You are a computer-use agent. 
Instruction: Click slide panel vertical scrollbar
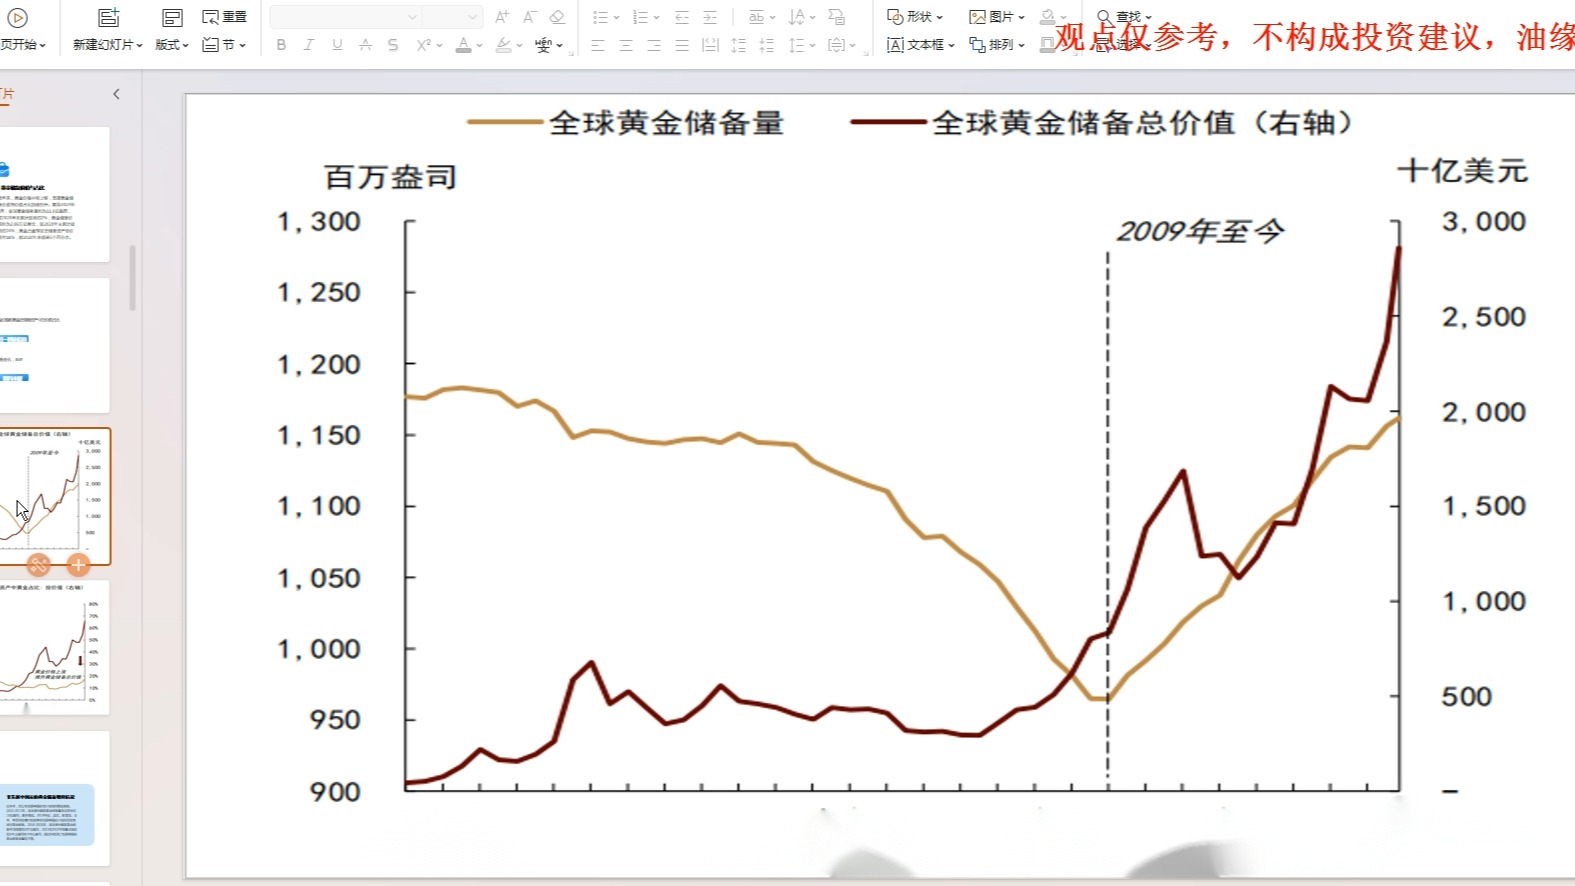[x=132, y=278]
